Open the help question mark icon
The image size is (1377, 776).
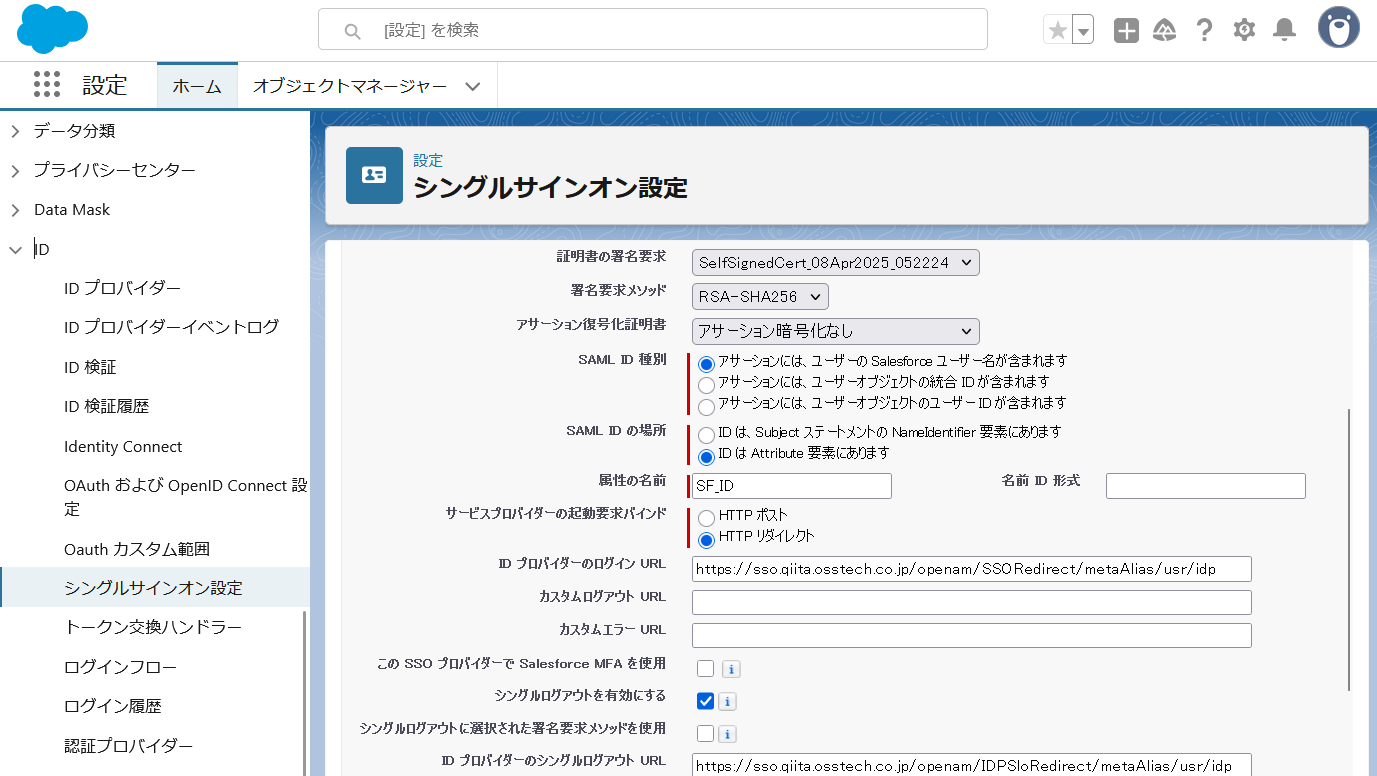[x=1204, y=30]
